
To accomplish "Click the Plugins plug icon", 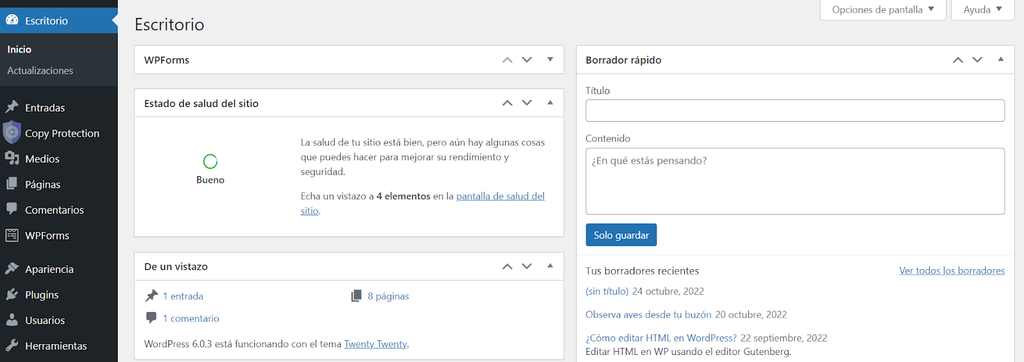I will (12, 295).
